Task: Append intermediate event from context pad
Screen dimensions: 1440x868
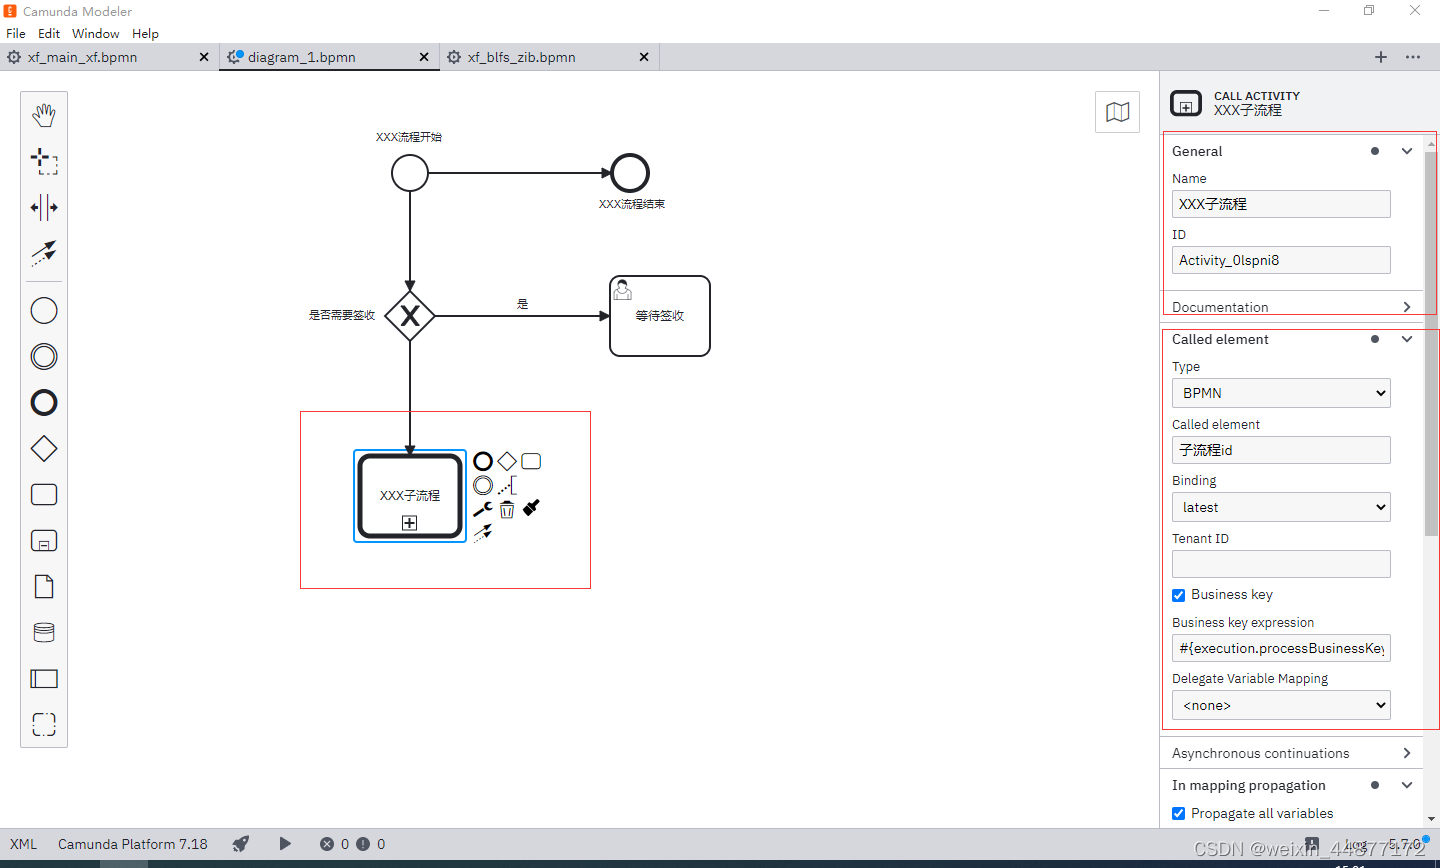Action: pos(483,485)
